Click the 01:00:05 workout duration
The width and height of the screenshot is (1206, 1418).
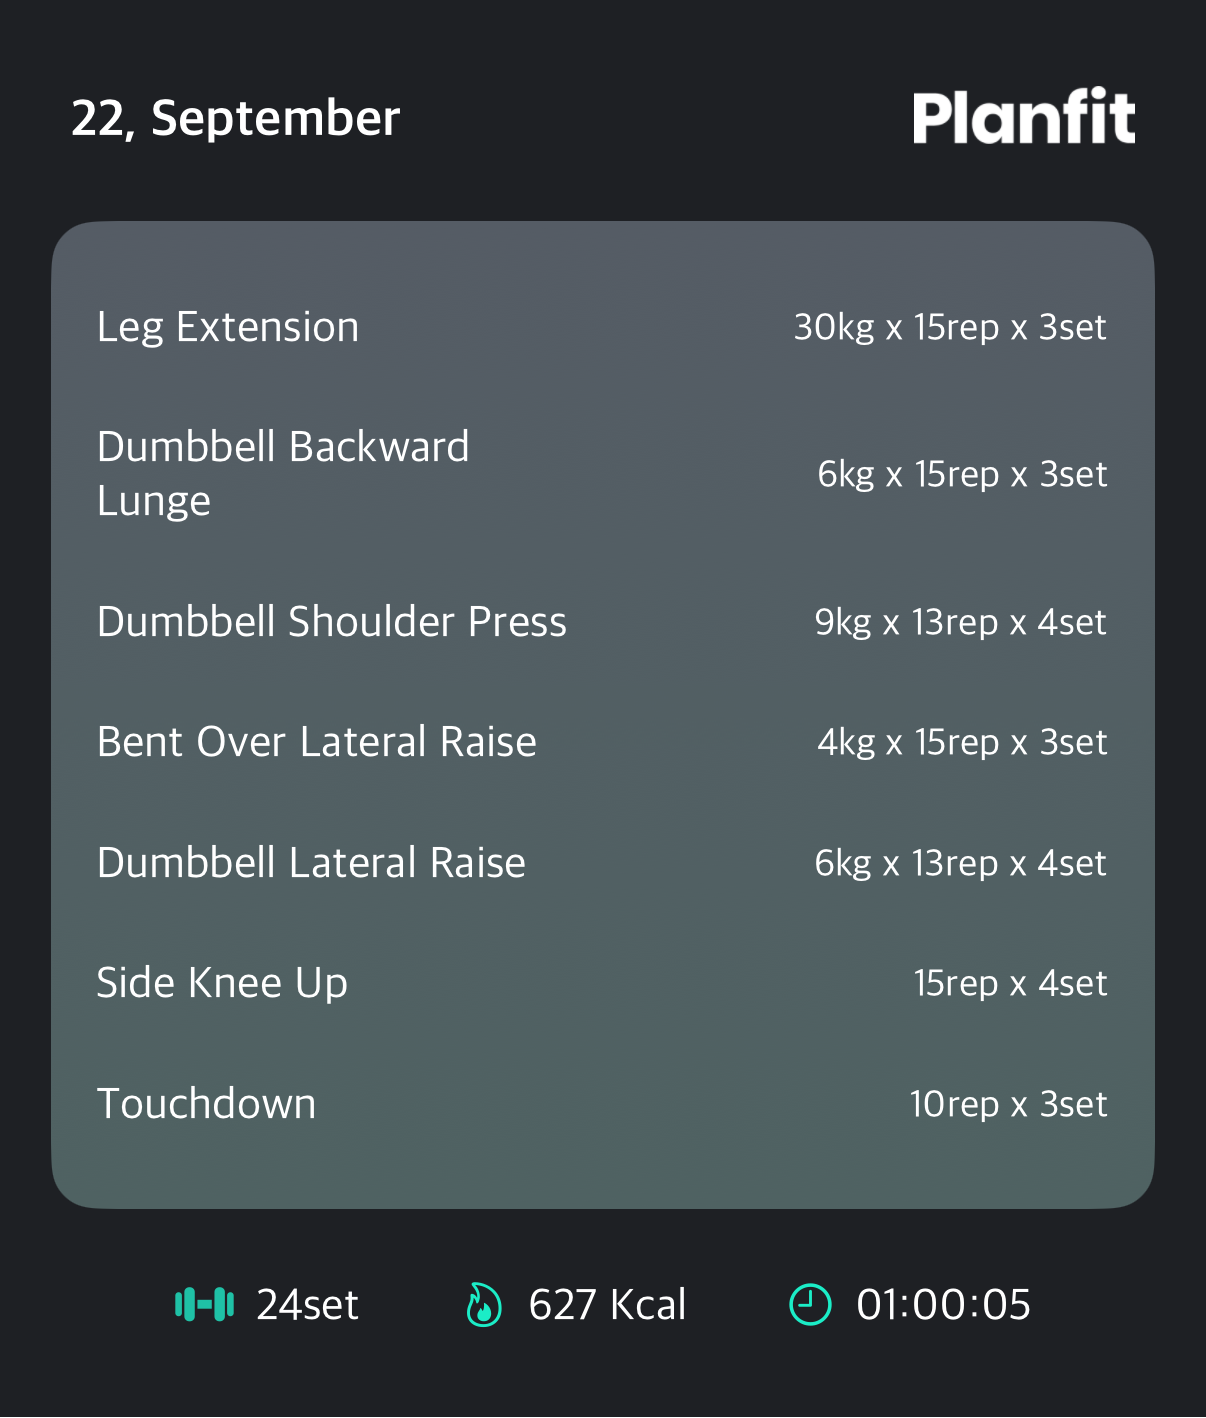point(943,1304)
